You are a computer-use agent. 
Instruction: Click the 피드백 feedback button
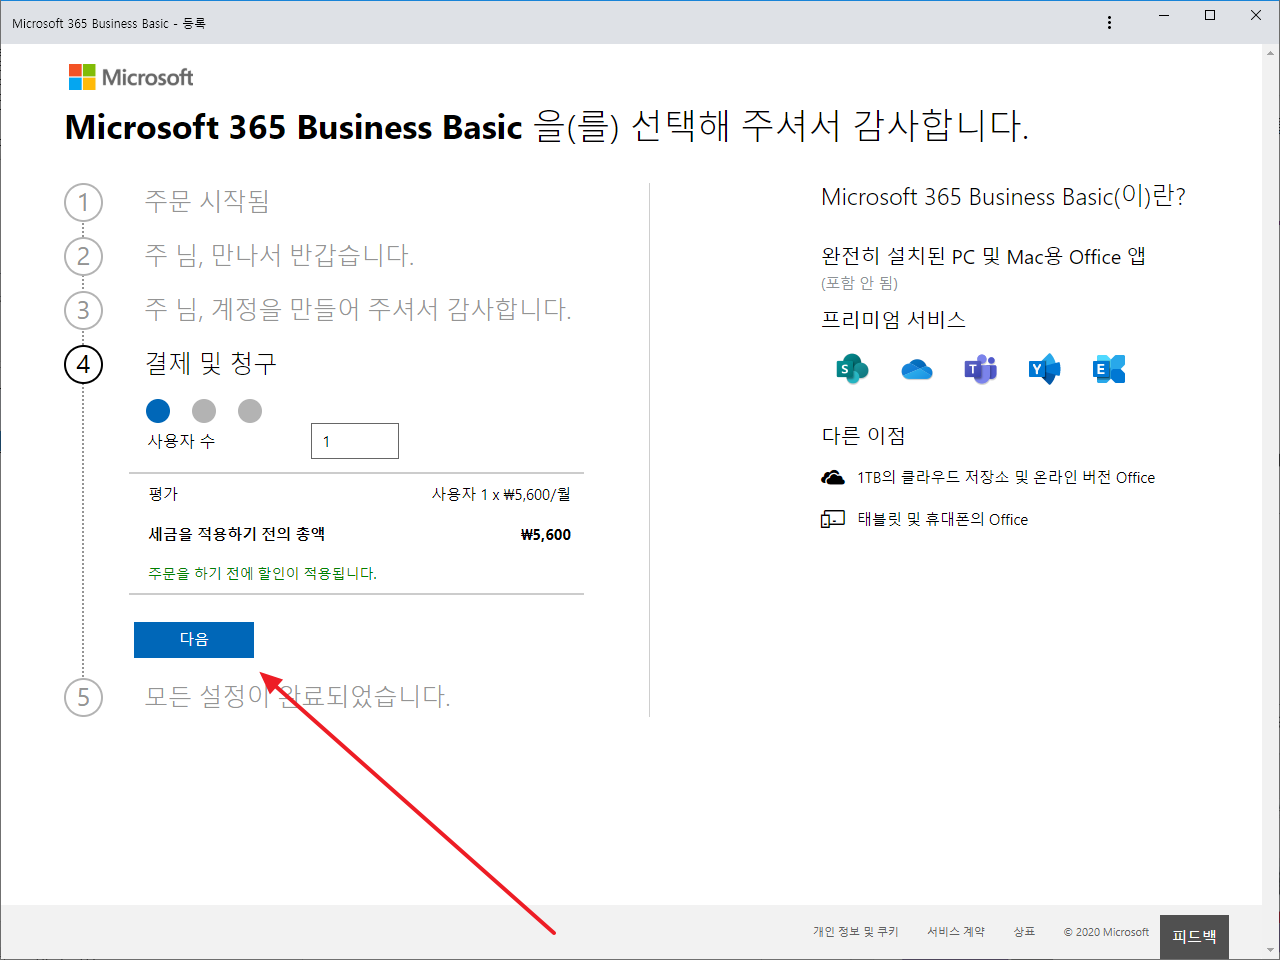click(1194, 937)
